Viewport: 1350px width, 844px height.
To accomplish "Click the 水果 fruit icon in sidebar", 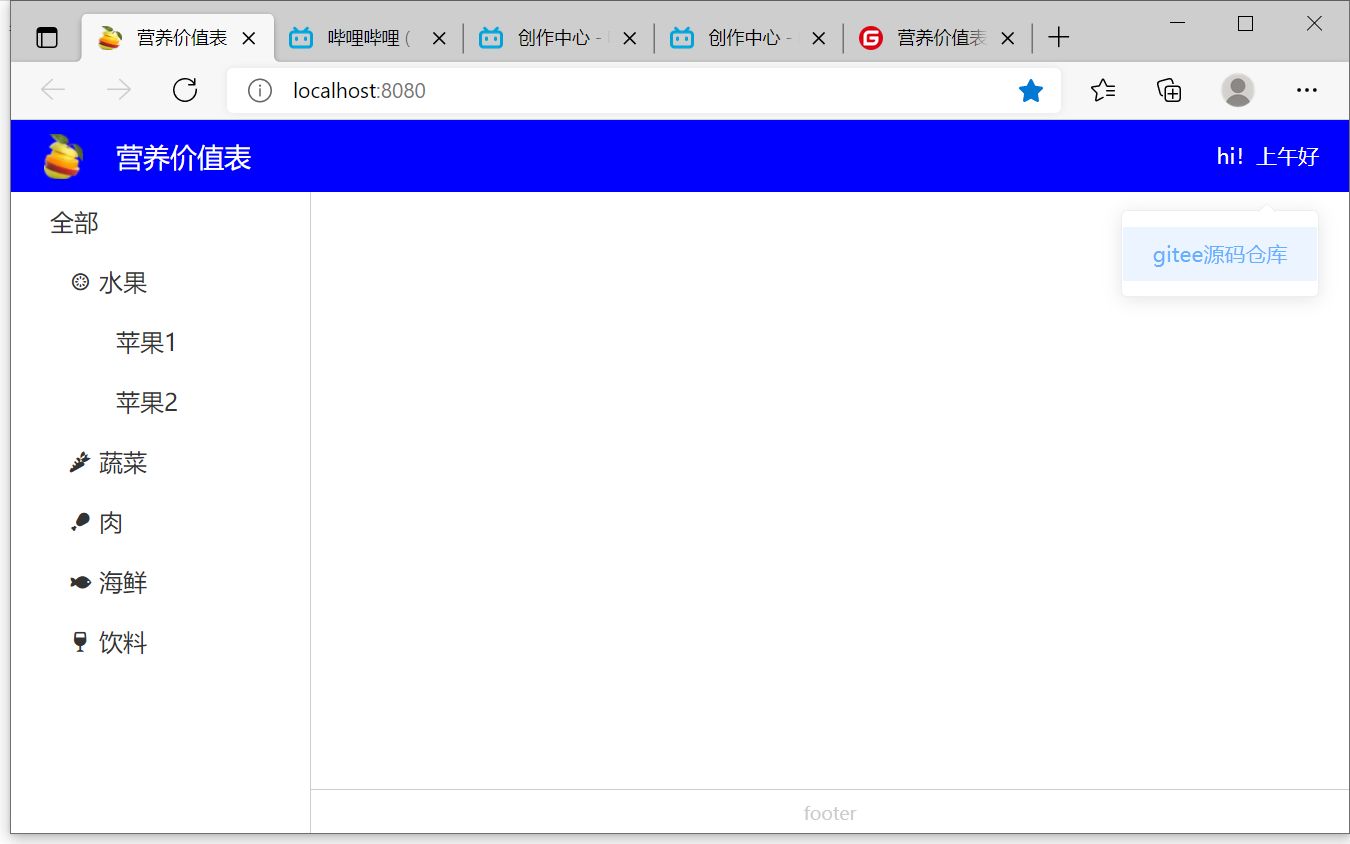I will click(x=80, y=282).
